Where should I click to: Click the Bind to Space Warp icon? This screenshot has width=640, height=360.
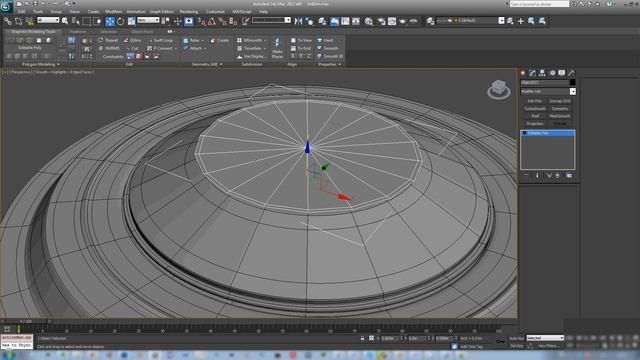coord(29,21)
